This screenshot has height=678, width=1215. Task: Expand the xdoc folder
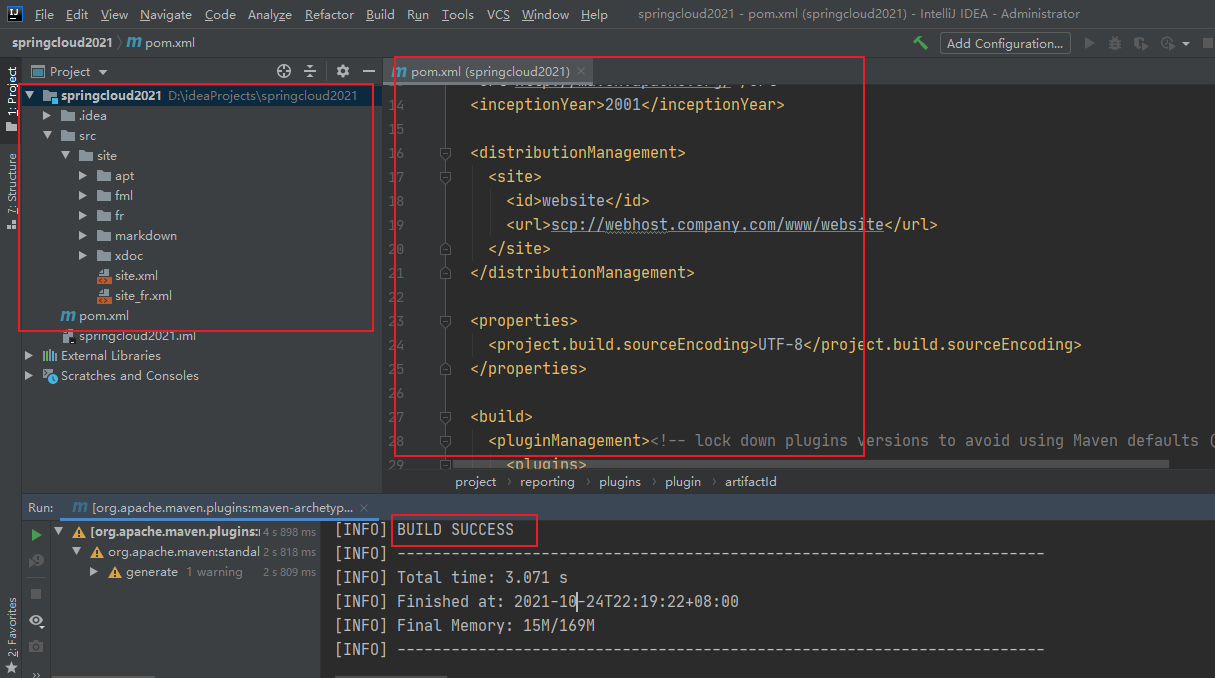tap(84, 256)
